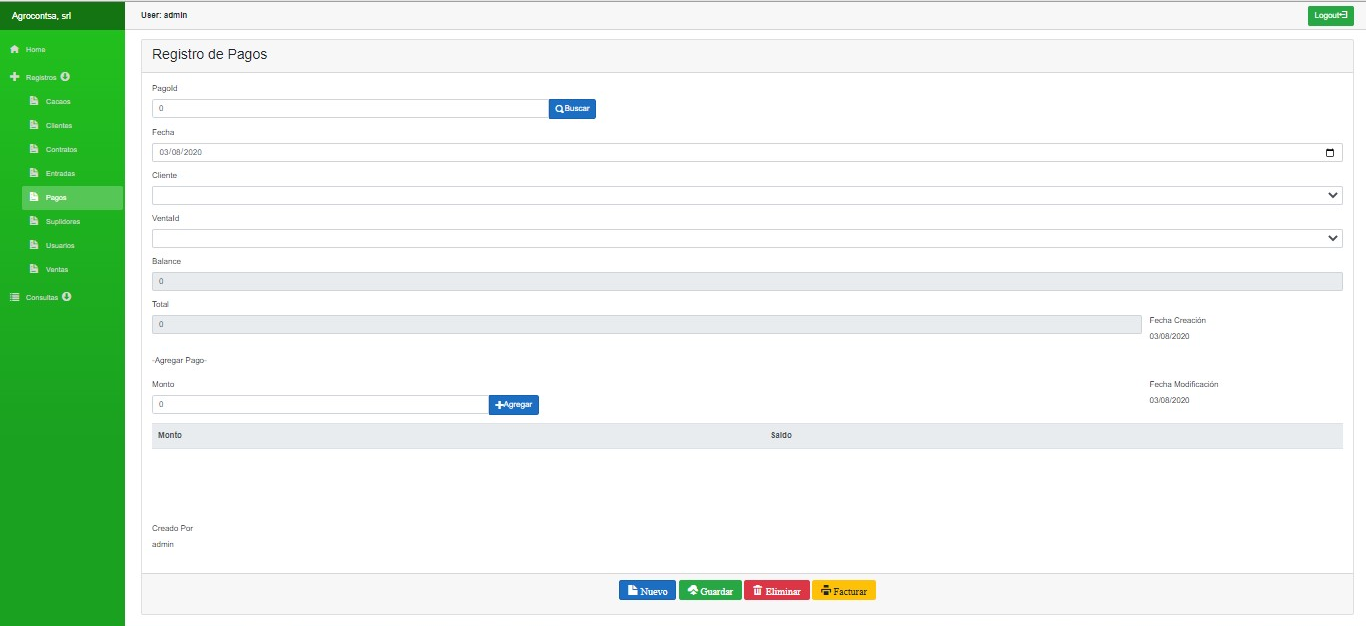Open the VentaId dropdown
Screen dimensions: 1366x626
[x=747, y=238]
